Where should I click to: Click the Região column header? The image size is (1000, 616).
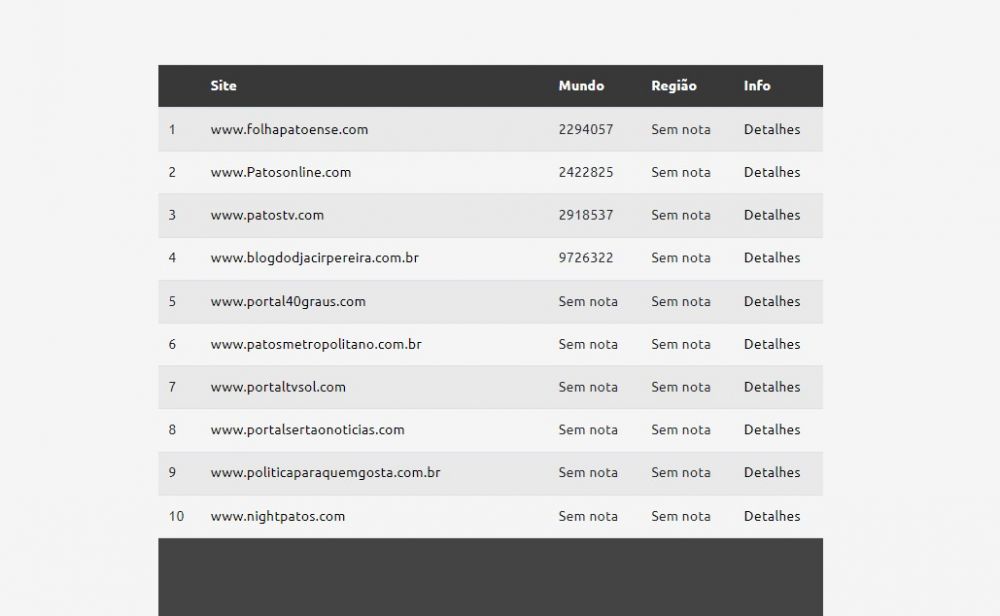(x=673, y=85)
